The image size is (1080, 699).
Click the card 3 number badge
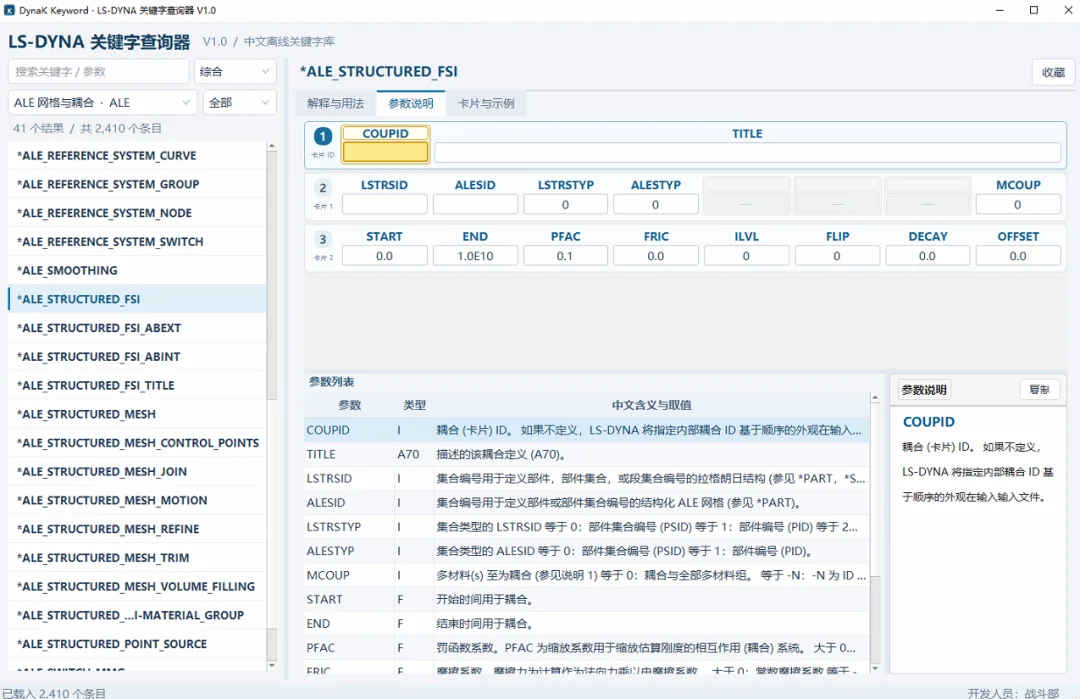[x=322, y=239]
